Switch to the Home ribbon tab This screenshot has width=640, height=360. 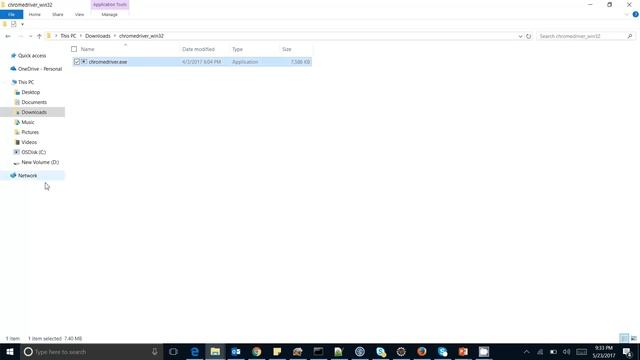click(35, 14)
